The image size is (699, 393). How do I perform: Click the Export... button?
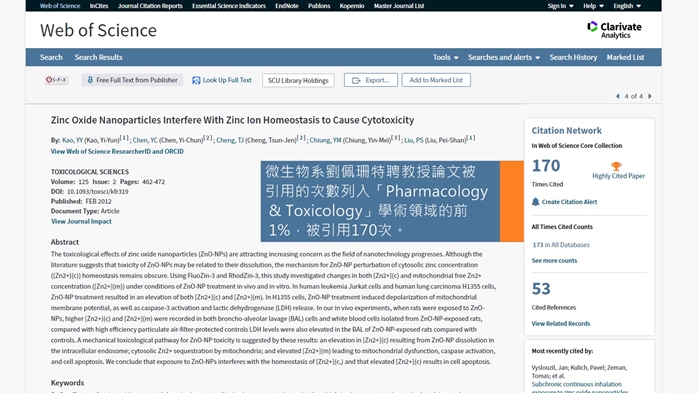371,80
